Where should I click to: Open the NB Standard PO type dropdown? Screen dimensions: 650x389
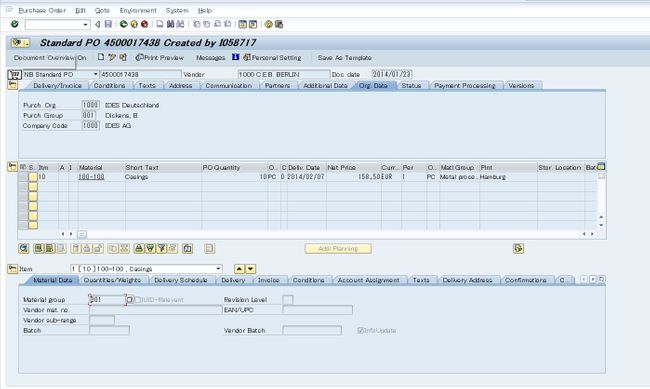[x=95, y=74]
